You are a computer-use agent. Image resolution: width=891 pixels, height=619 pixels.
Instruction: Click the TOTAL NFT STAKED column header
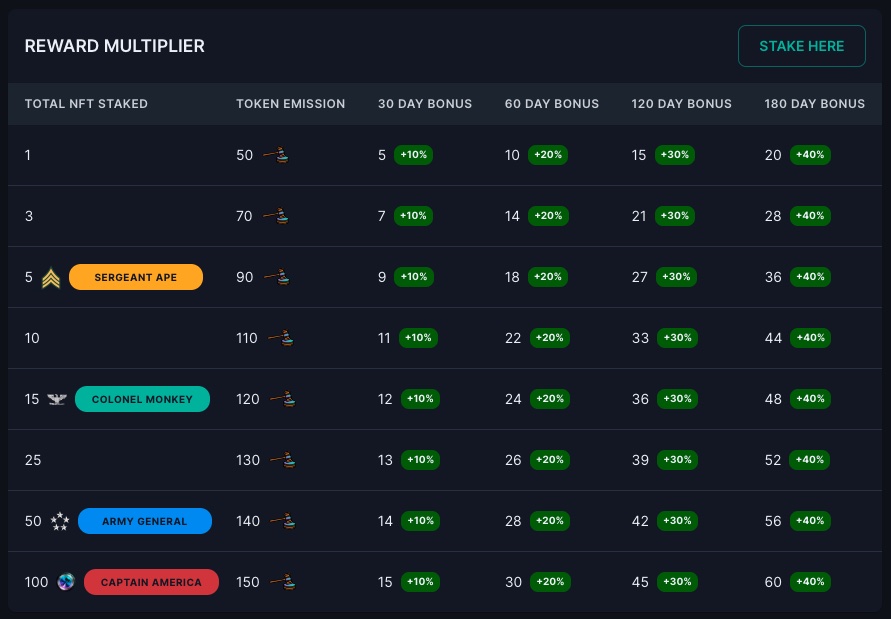86,104
